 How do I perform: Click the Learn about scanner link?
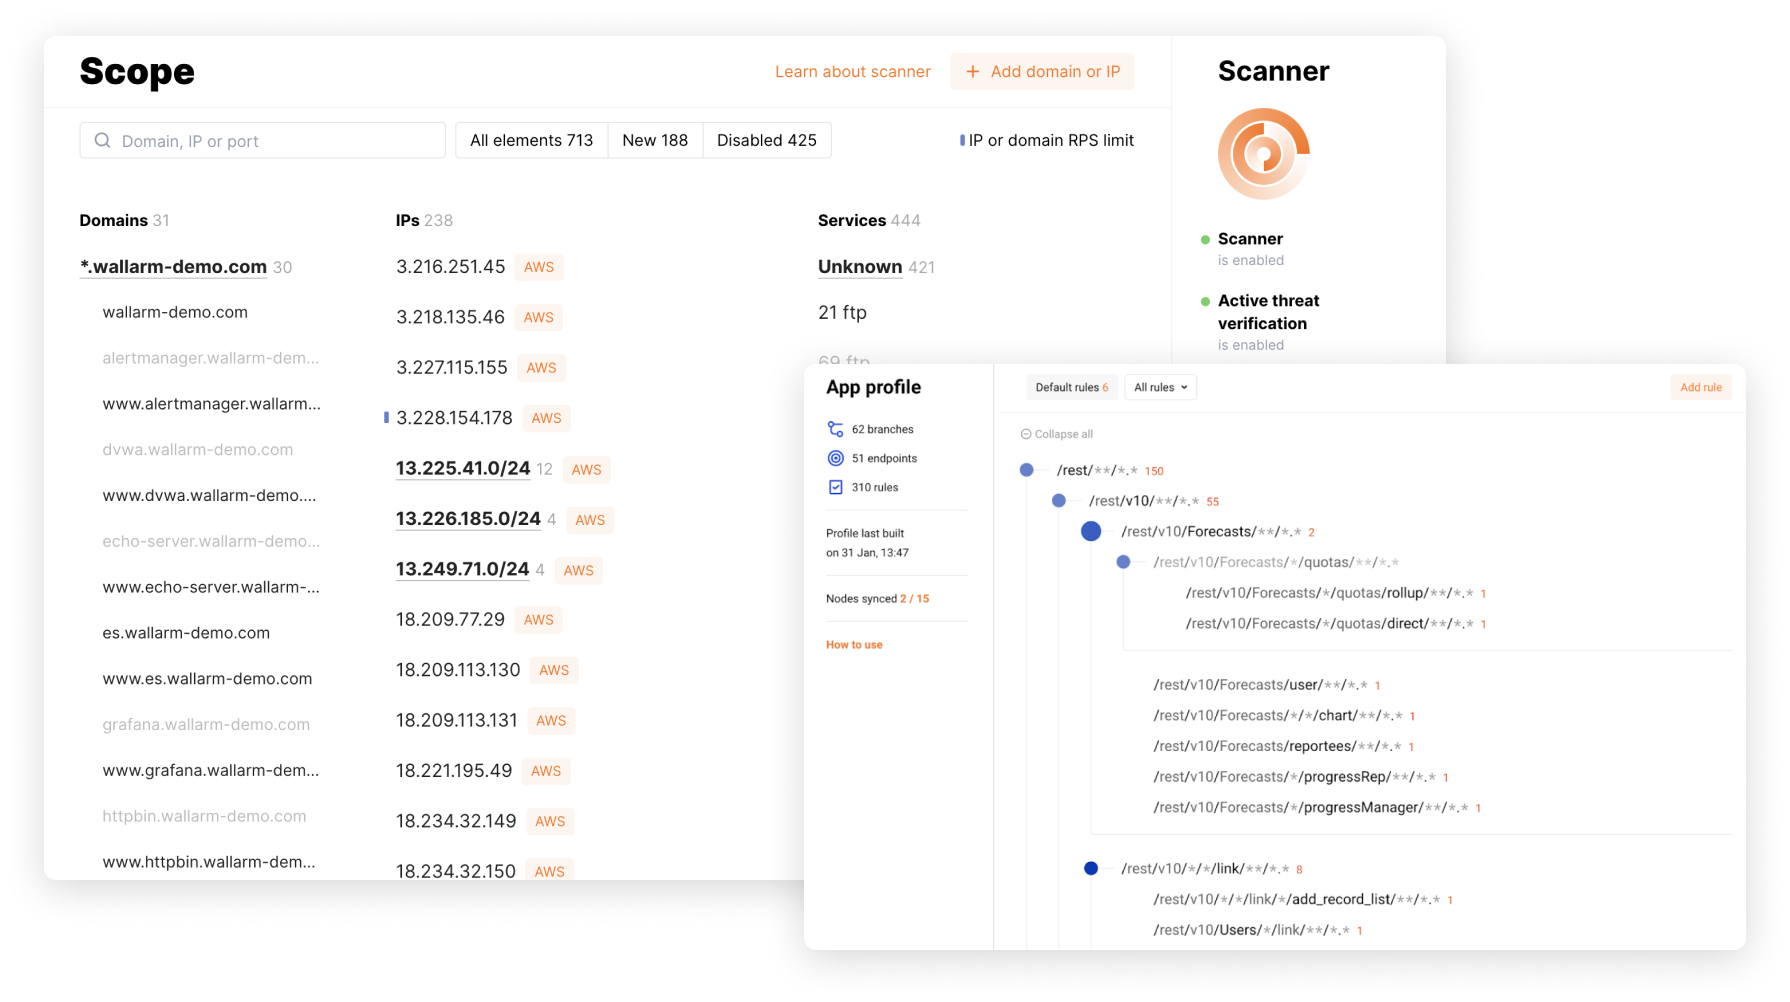[x=853, y=72]
